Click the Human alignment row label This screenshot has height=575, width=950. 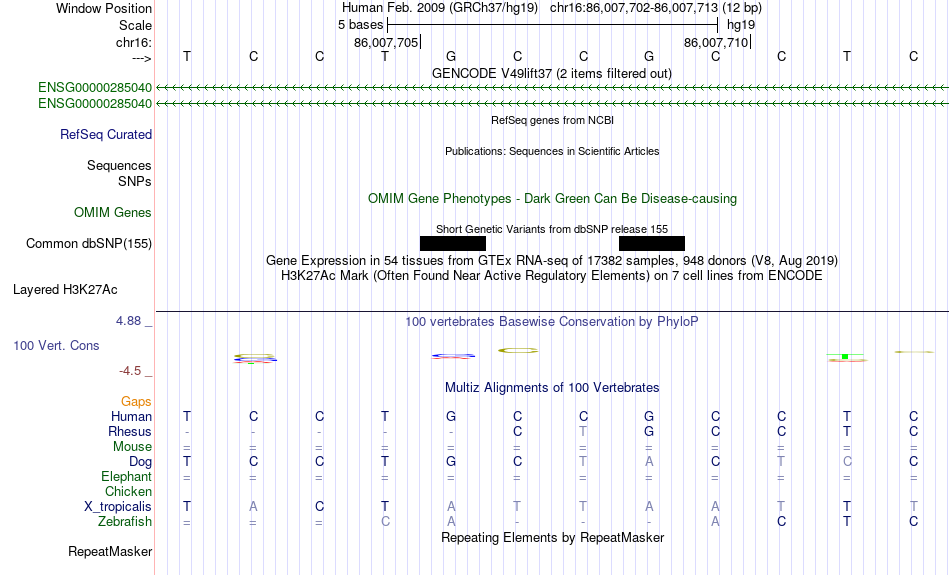click(131, 417)
